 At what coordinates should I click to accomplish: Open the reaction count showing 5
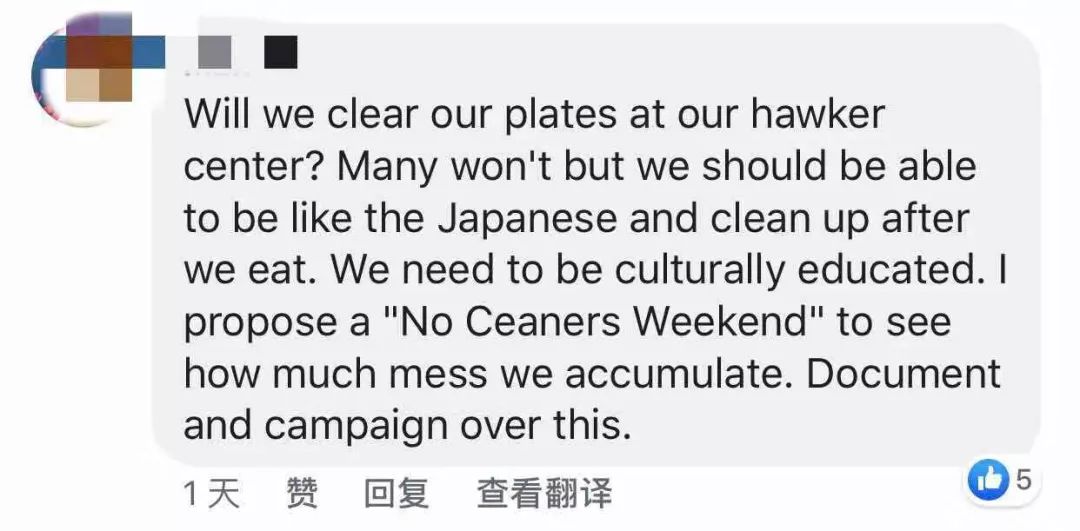1022,480
